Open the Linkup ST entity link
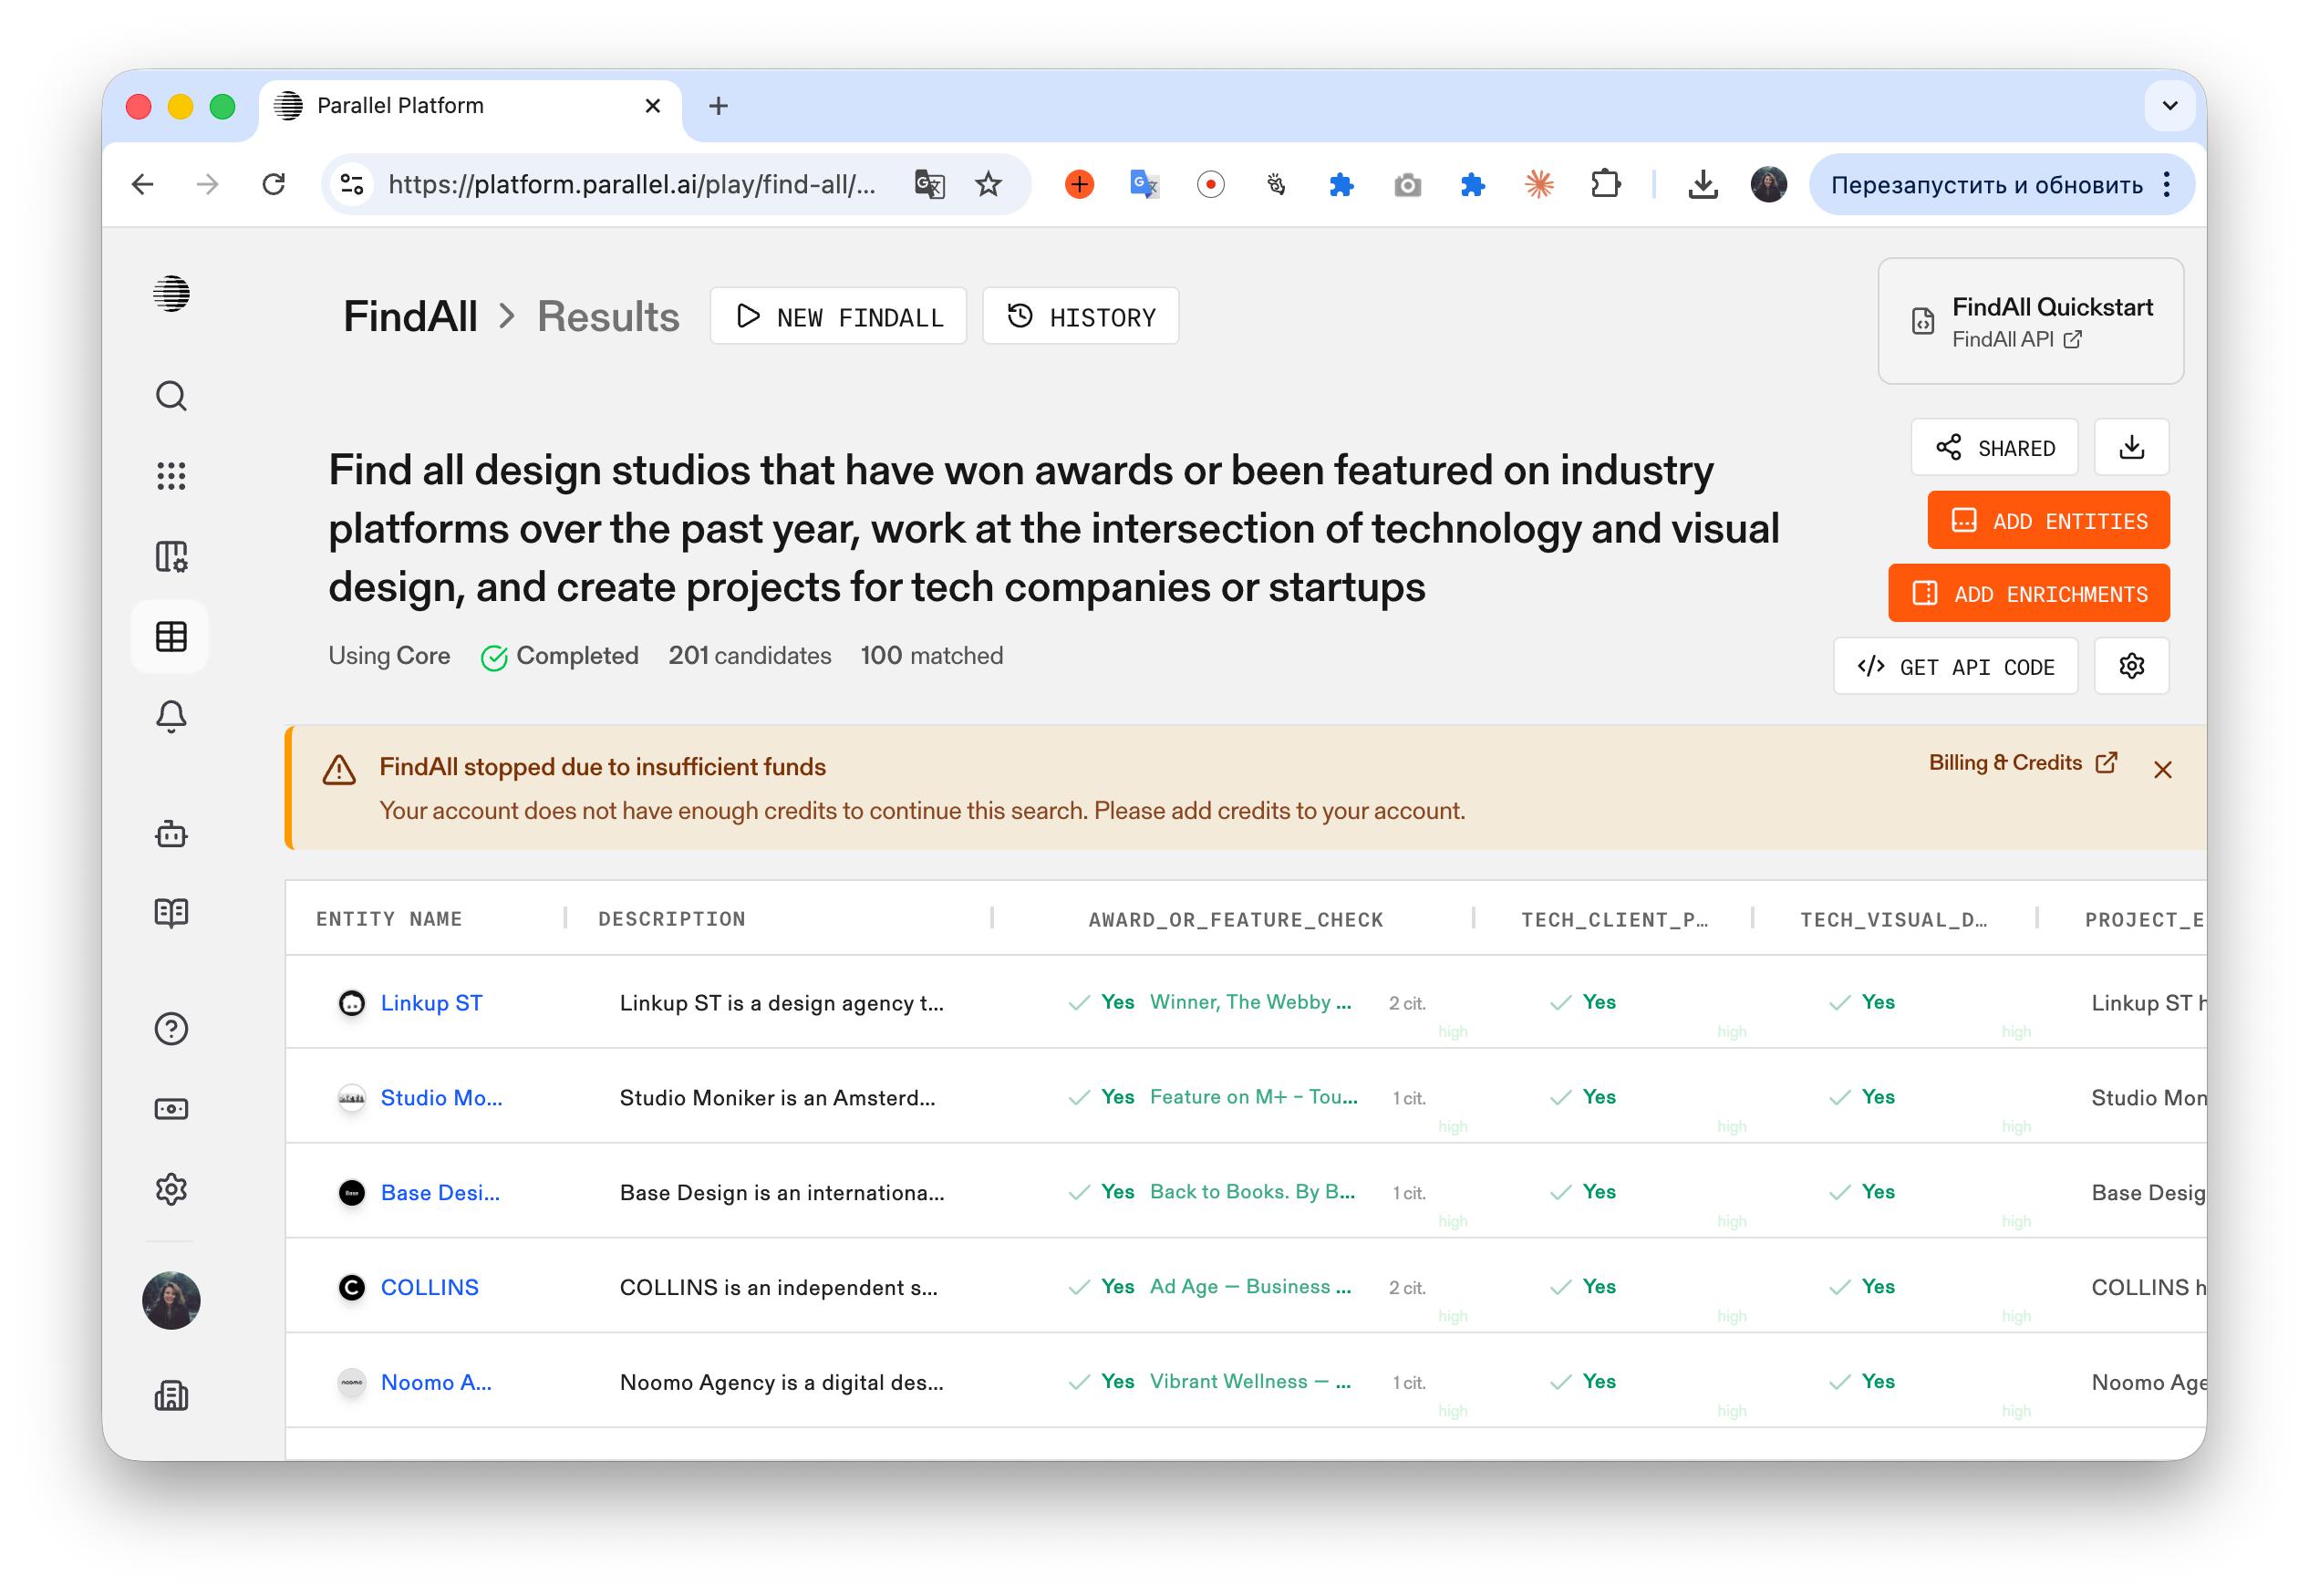2309x1596 pixels. coord(431,1003)
